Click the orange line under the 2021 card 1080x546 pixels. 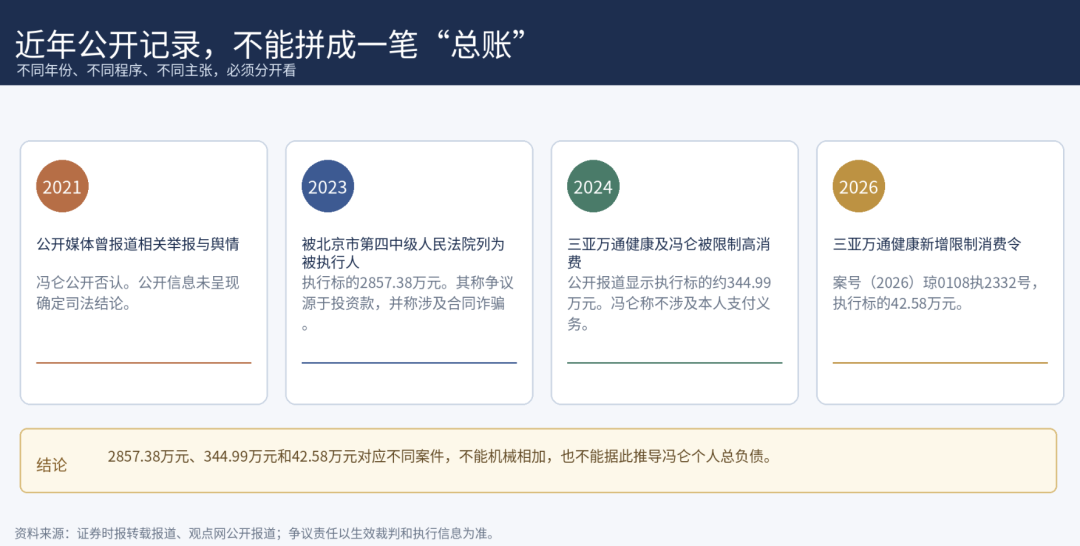144,363
